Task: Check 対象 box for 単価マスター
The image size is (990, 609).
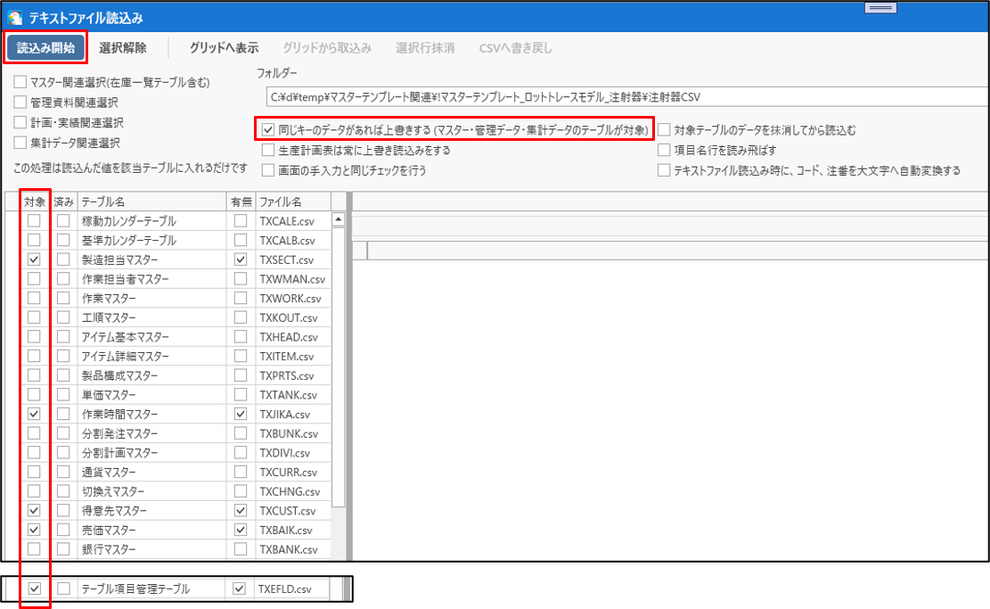Action: 34,394
